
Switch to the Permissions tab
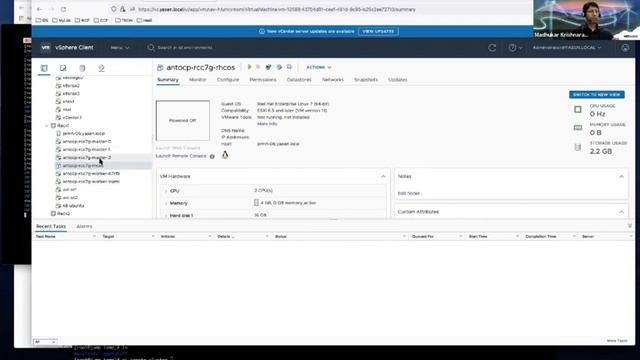(263, 80)
